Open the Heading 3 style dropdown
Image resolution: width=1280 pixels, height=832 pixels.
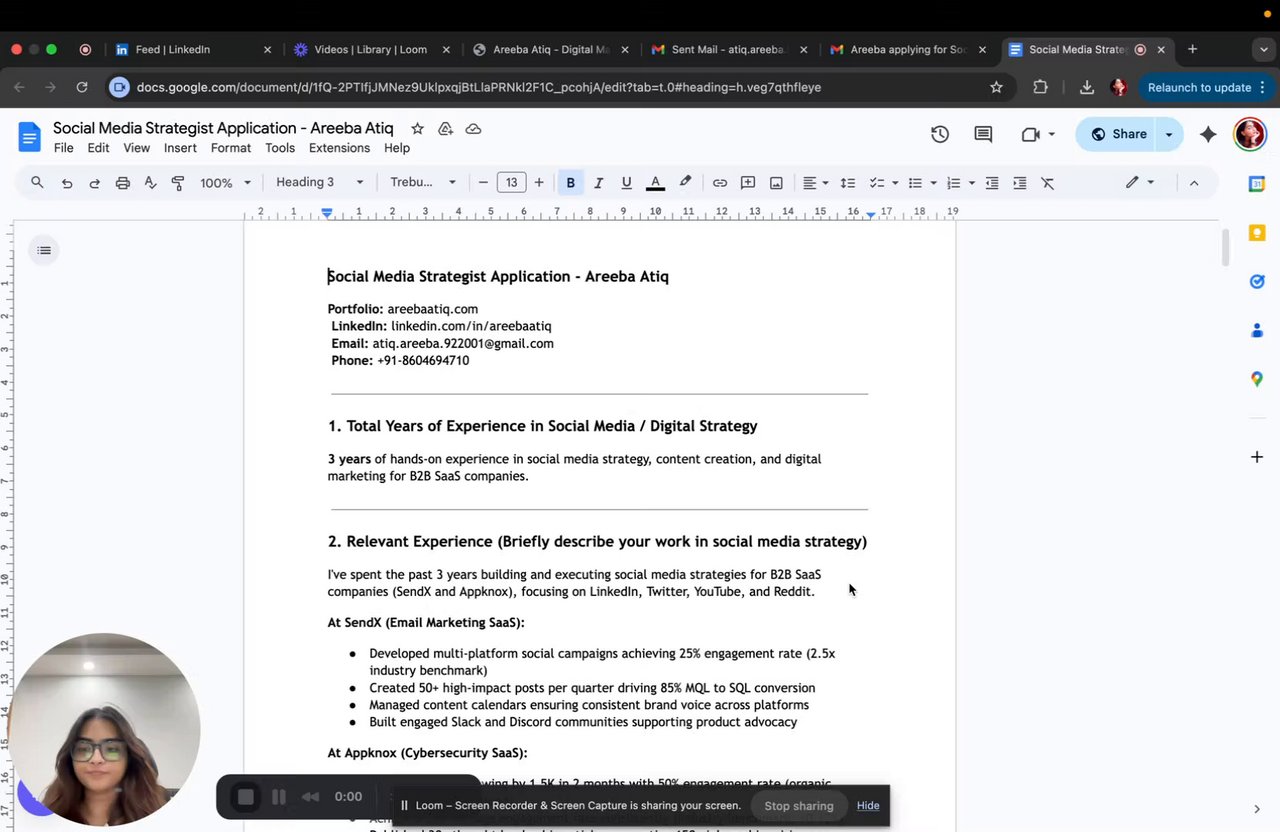click(320, 183)
